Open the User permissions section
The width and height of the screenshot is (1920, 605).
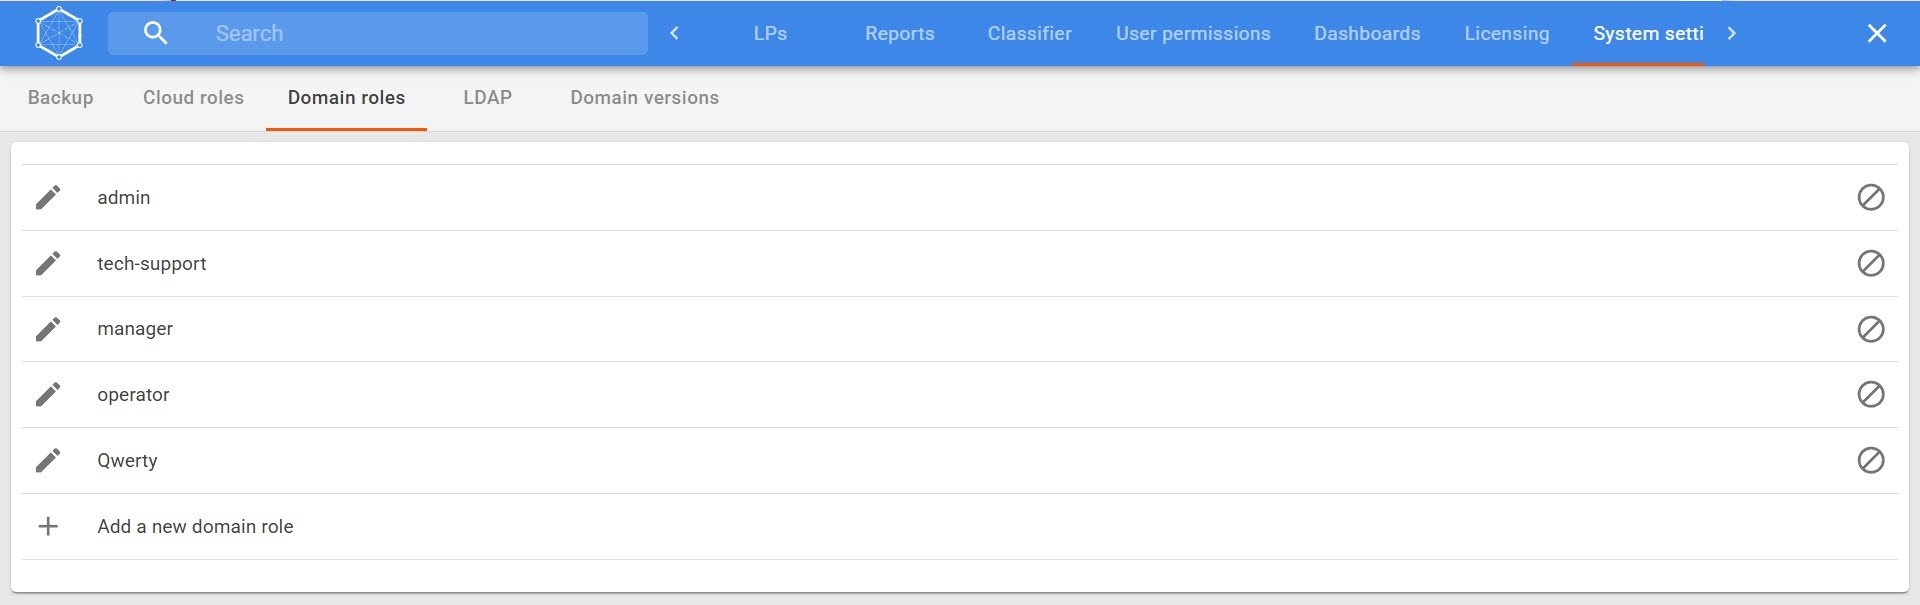[1193, 34]
